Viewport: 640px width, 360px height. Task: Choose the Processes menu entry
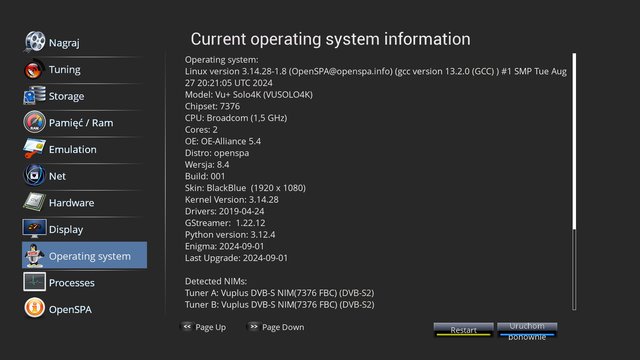pyautogui.click(x=84, y=282)
